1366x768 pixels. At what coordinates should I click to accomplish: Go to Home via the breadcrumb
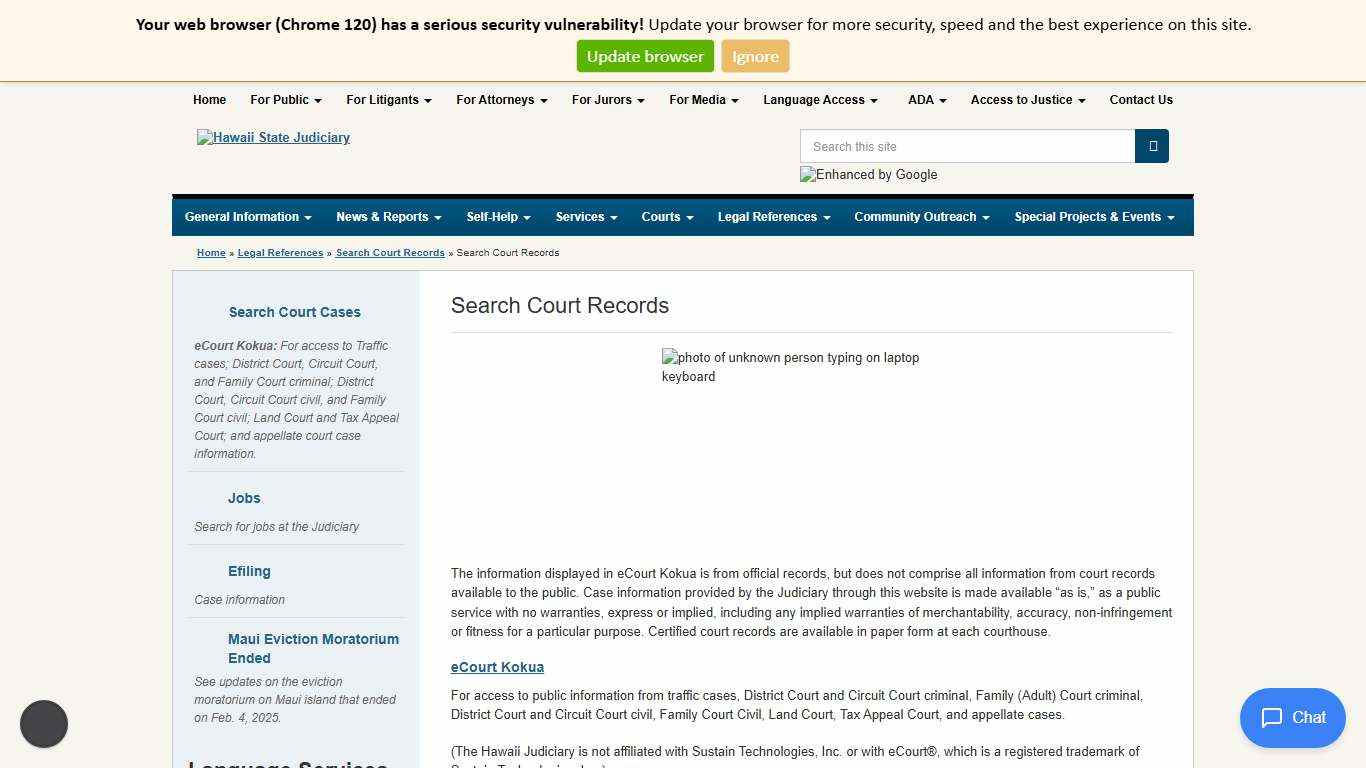211,252
